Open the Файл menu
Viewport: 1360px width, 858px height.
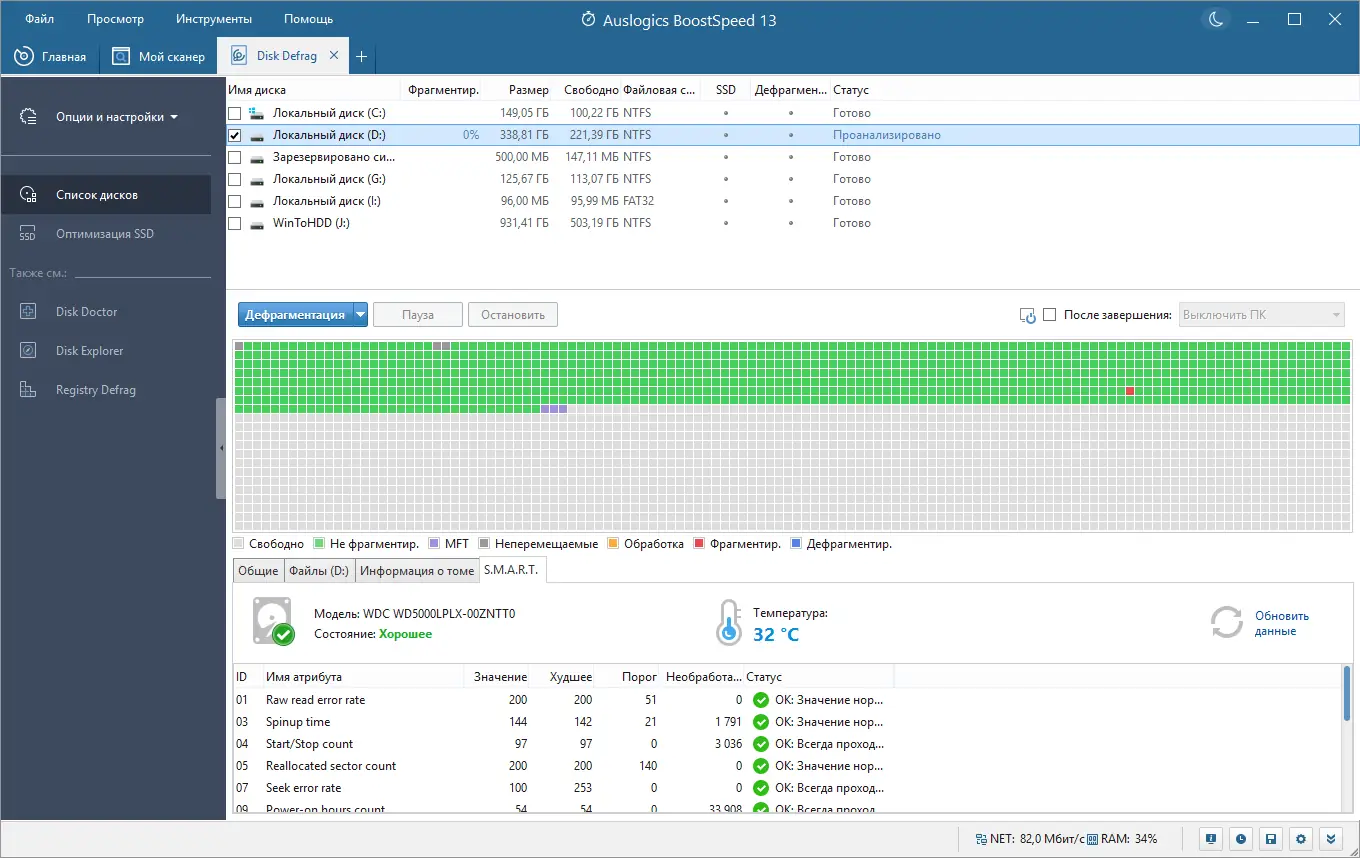point(40,19)
